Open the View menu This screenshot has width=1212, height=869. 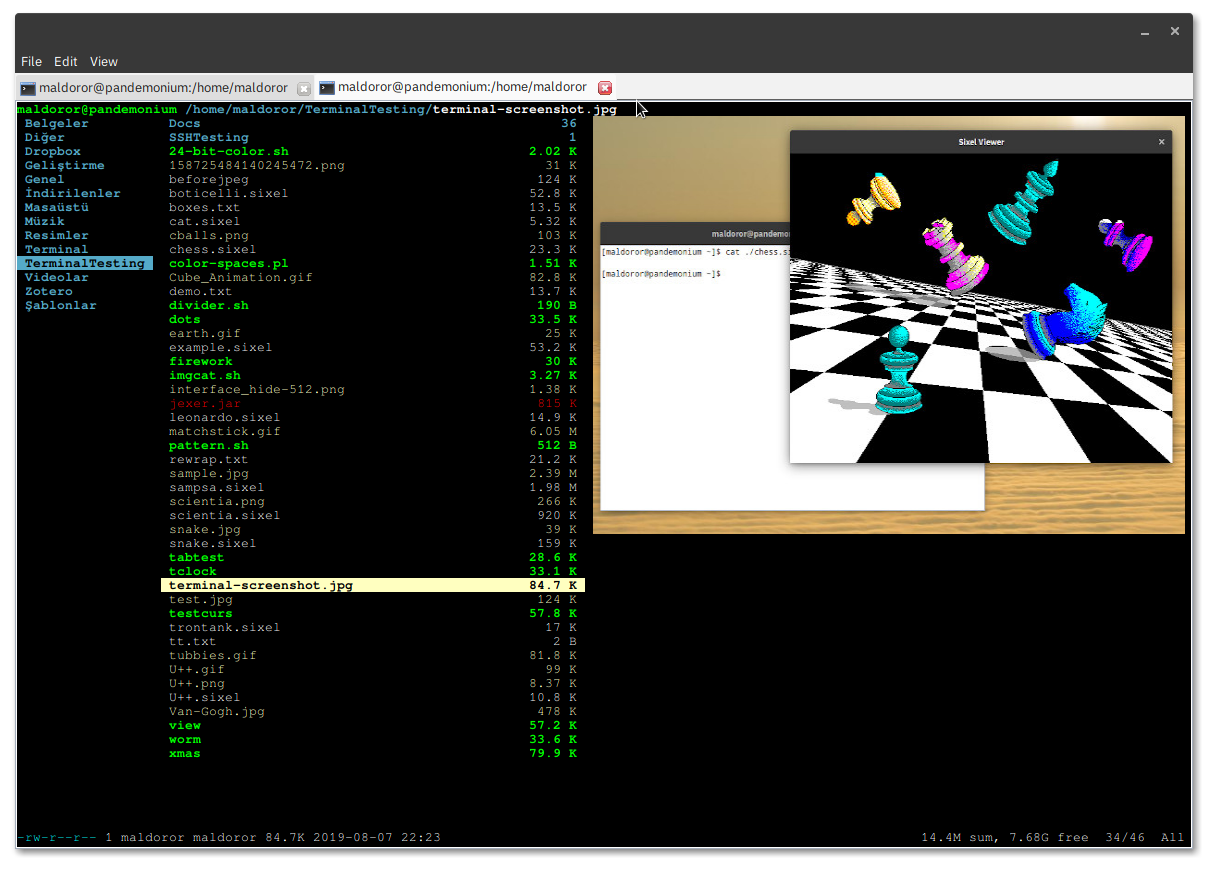(104, 62)
